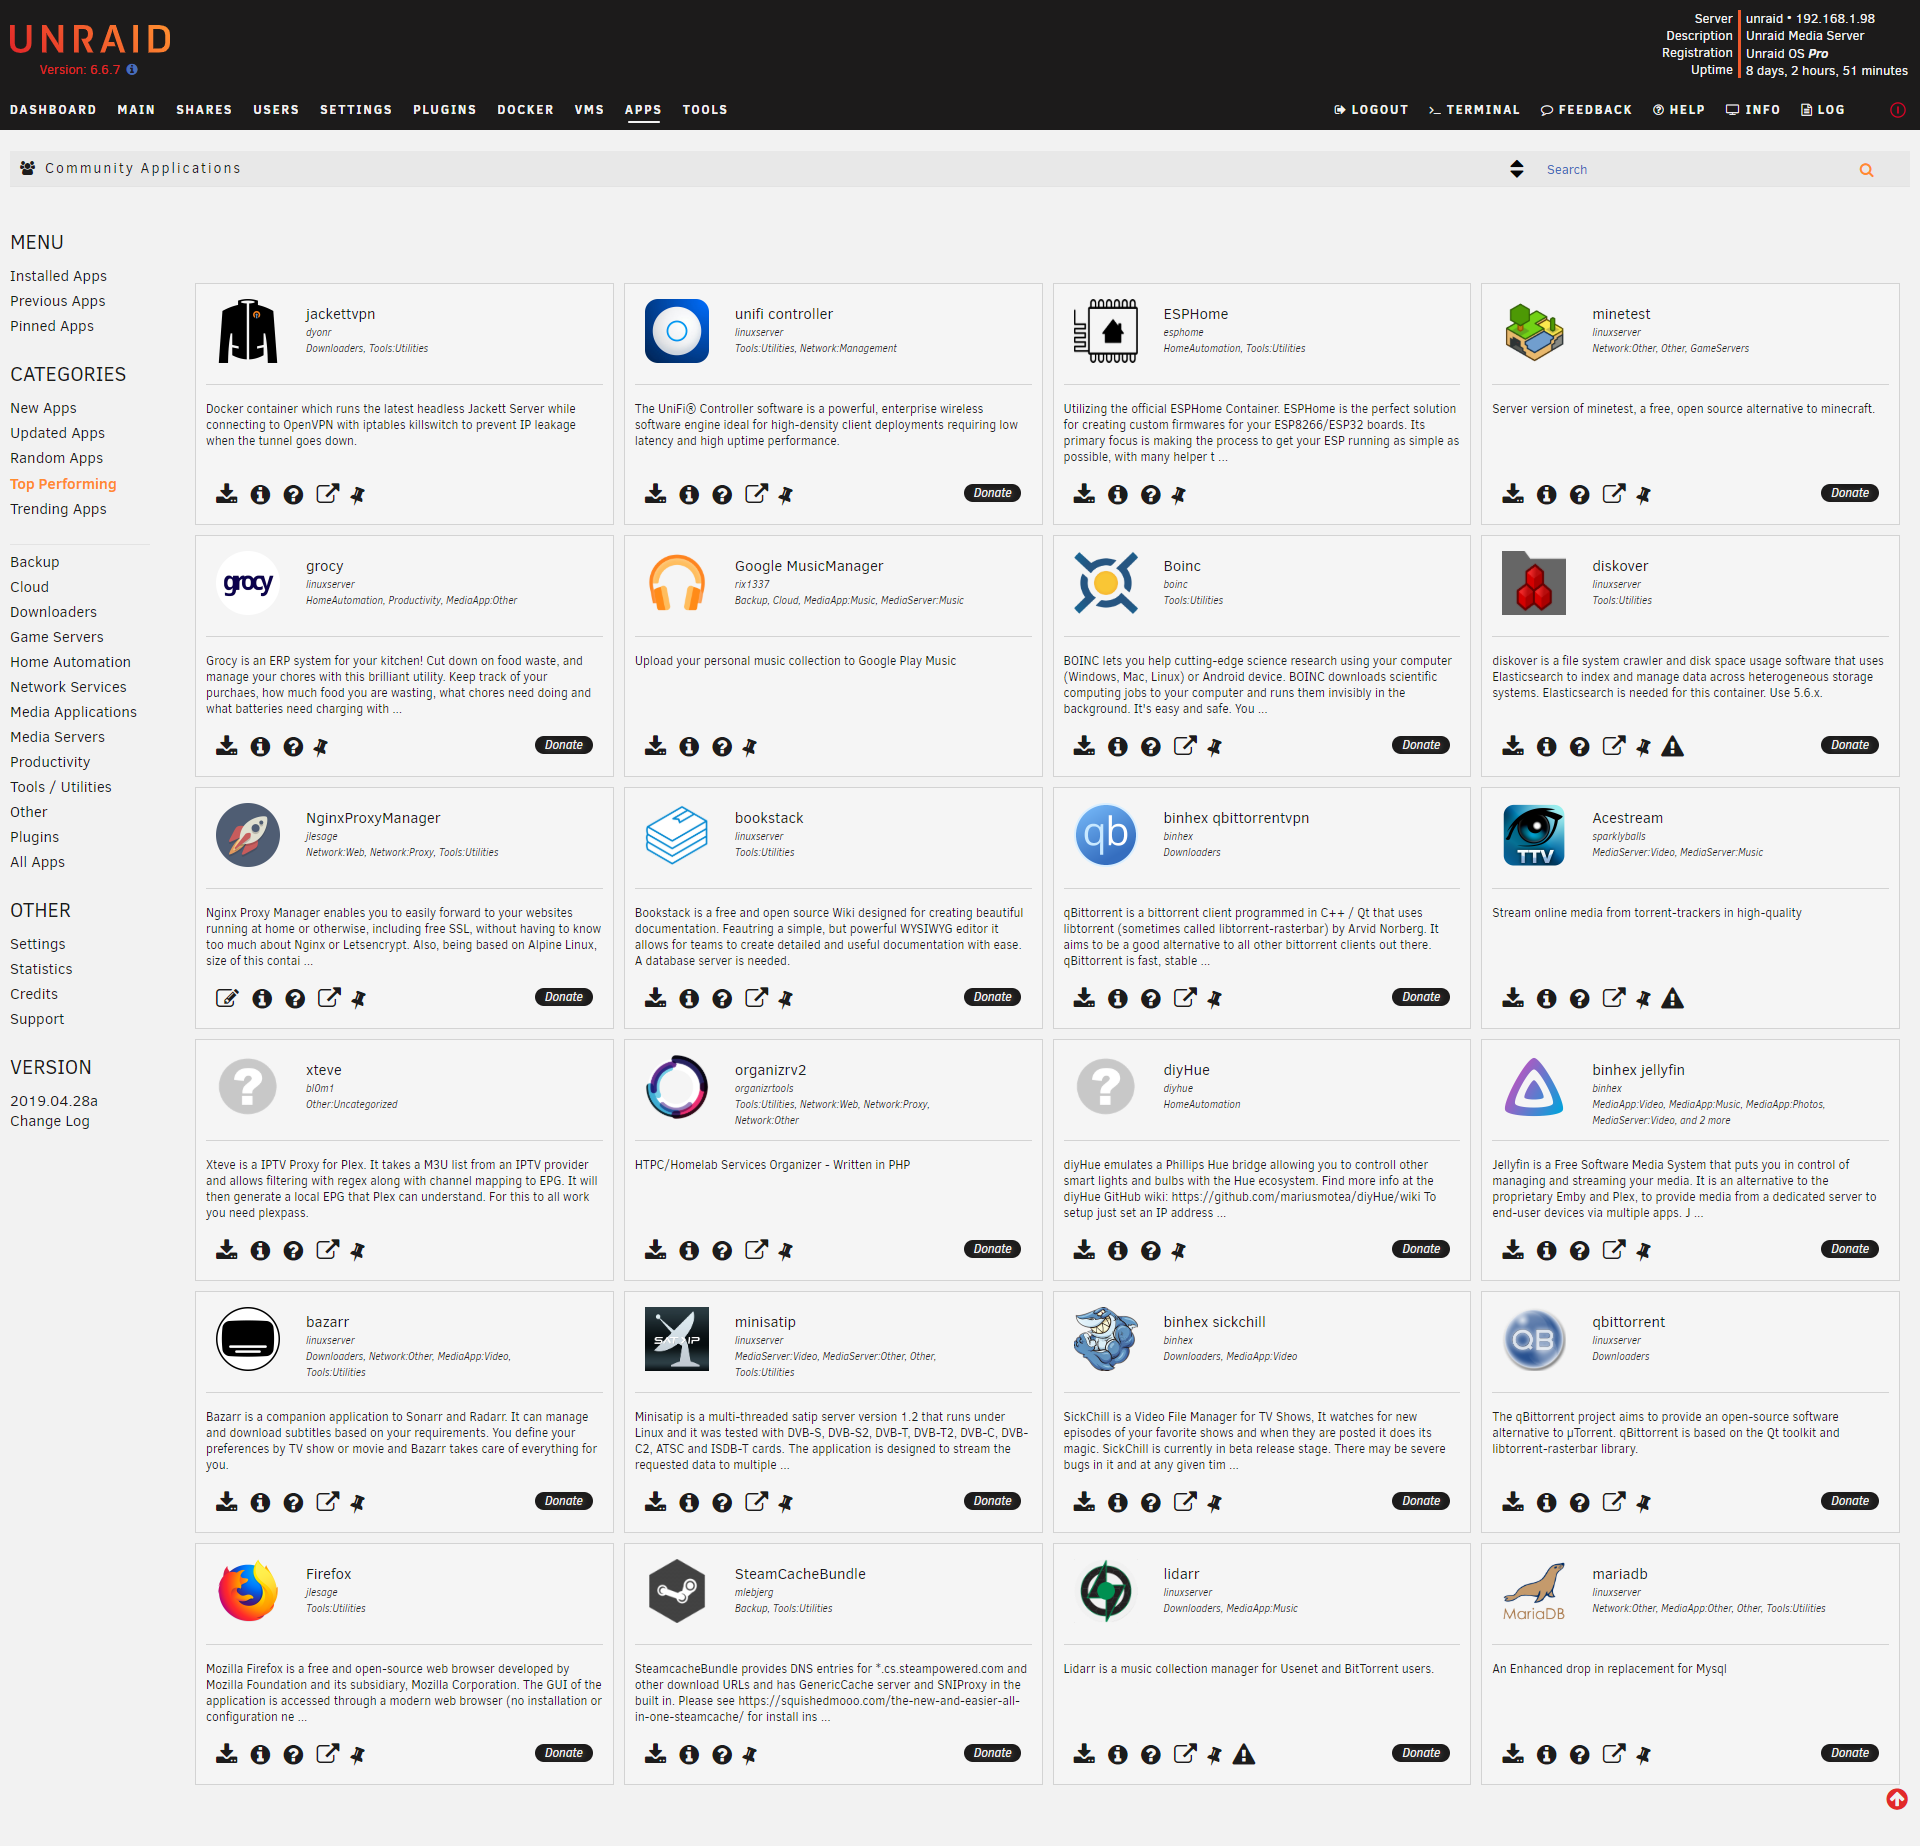This screenshot has height=1846, width=1920.
Task: Click the warning icon on Acestream card
Action: tap(1672, 998)
